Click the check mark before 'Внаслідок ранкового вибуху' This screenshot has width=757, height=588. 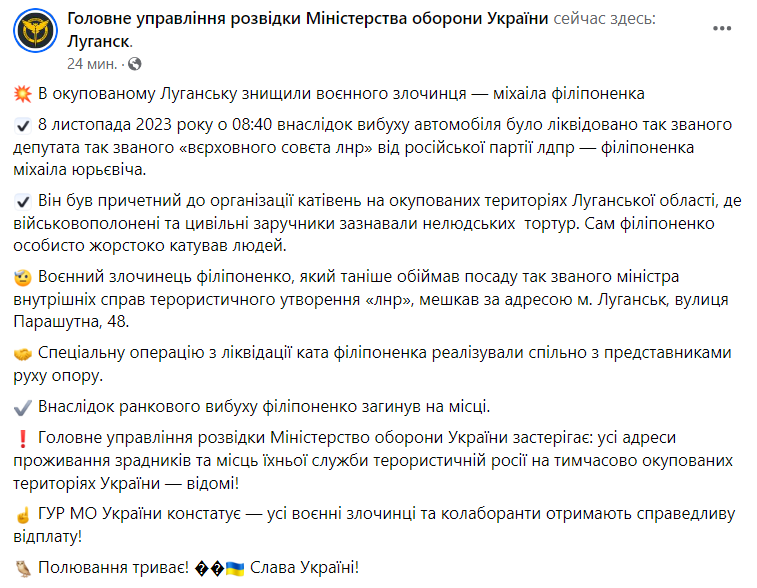[x=23, y=406]
